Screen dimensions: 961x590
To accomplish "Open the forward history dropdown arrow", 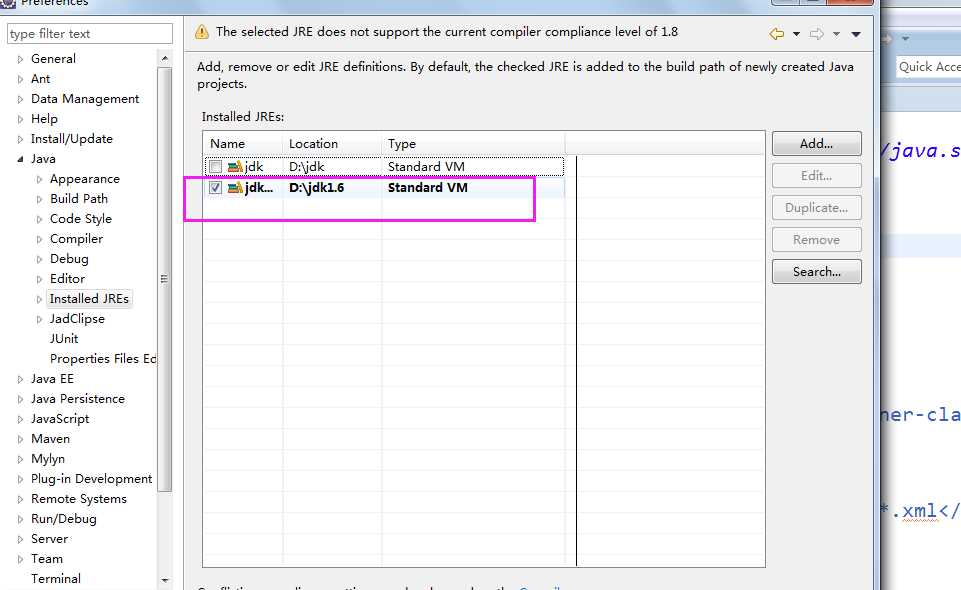I will click(x=836, y=34).
